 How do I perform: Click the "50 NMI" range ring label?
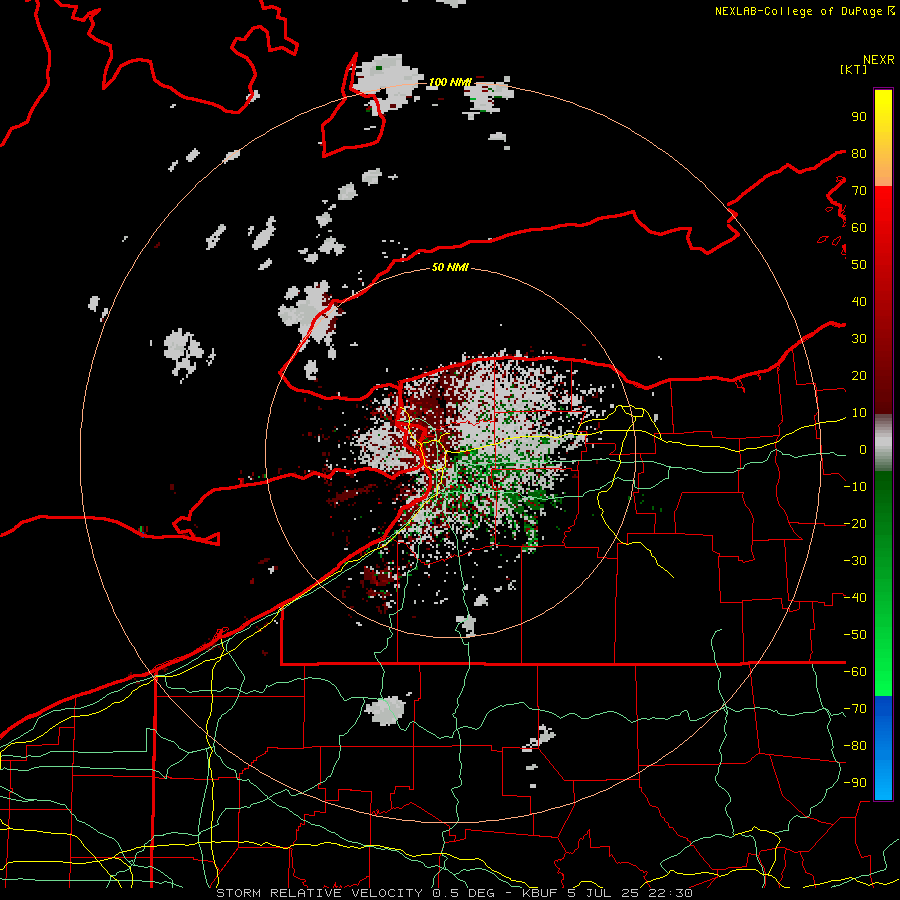(449, 267)
